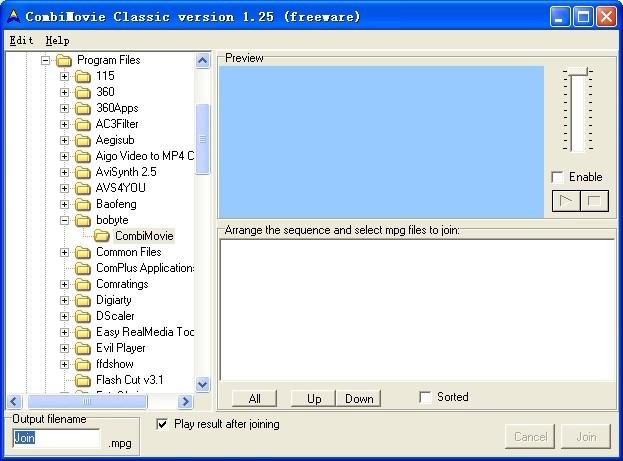
Task: Tick the Enable preview checkbox
Action: click(x=557, y=177)
